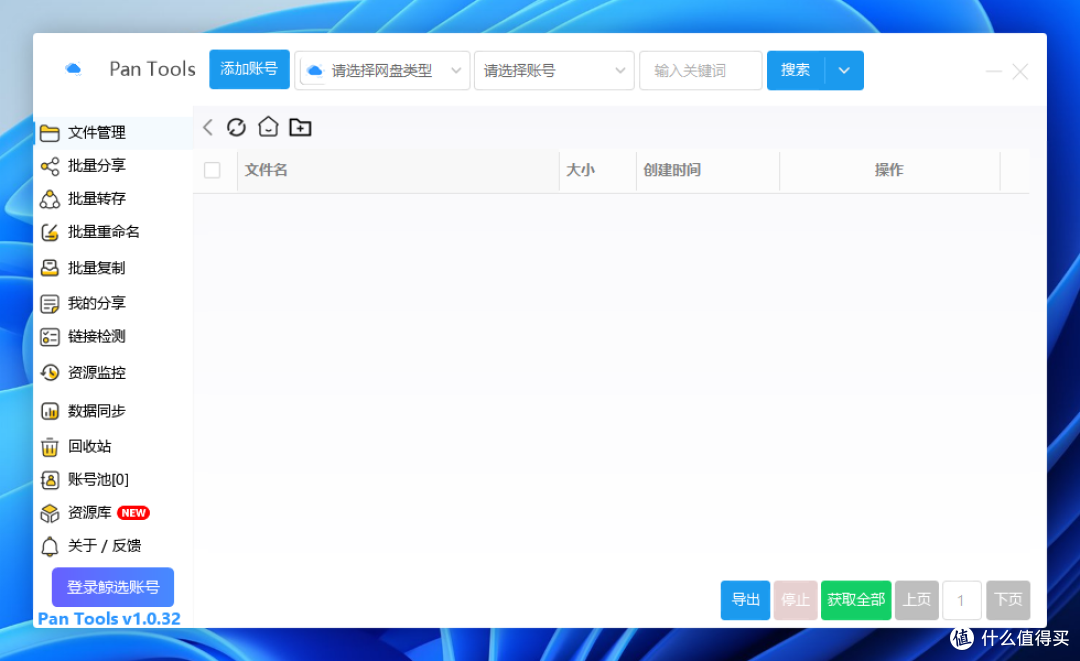This screenshot has width=1080, height=661.
Task: Click the 添加账号 button
Action: pyautogui.click(x=249, y=70)
